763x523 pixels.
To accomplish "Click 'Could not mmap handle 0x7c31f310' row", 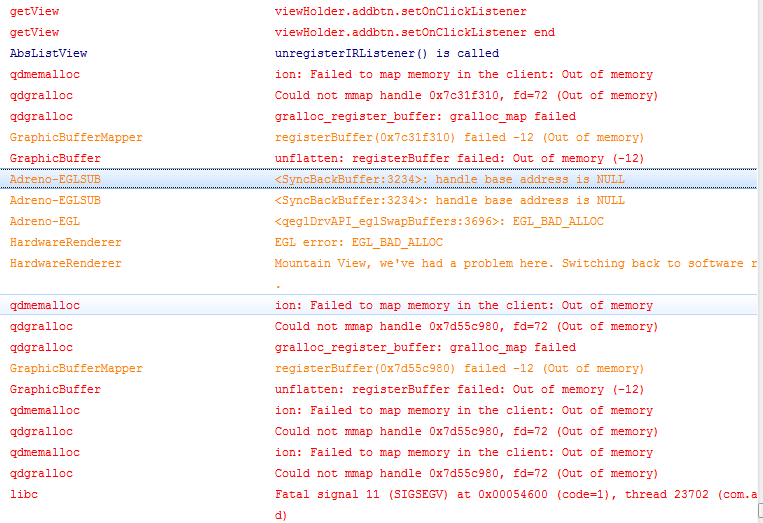I will [x=466, y=95].
